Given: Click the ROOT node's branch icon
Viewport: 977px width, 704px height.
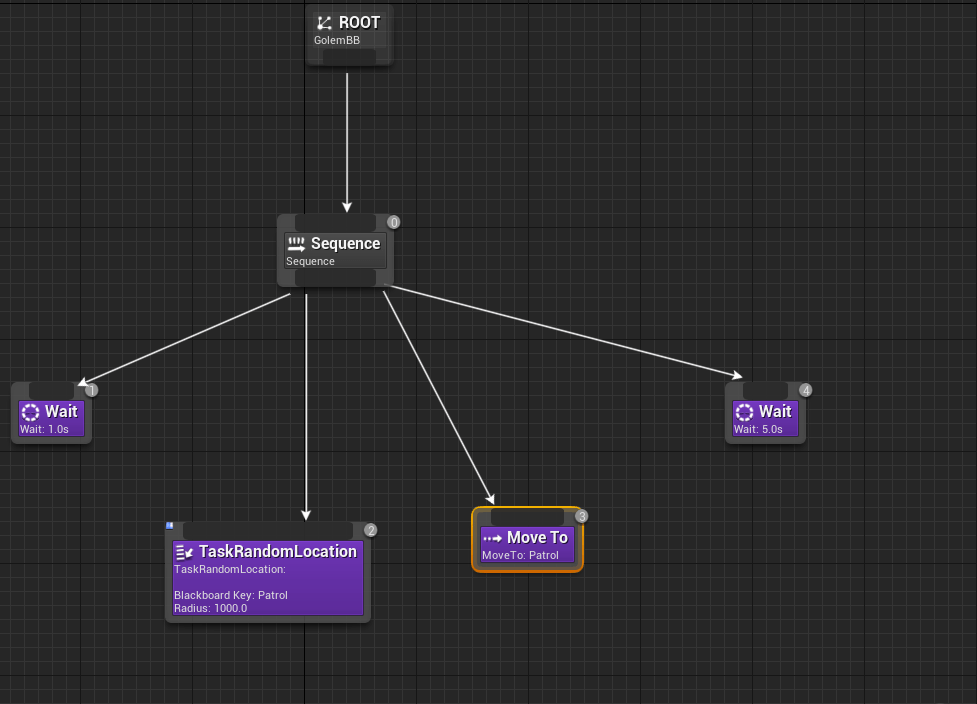Looking at the screenshot, I should pyautogui.click(x=324, y=23).
